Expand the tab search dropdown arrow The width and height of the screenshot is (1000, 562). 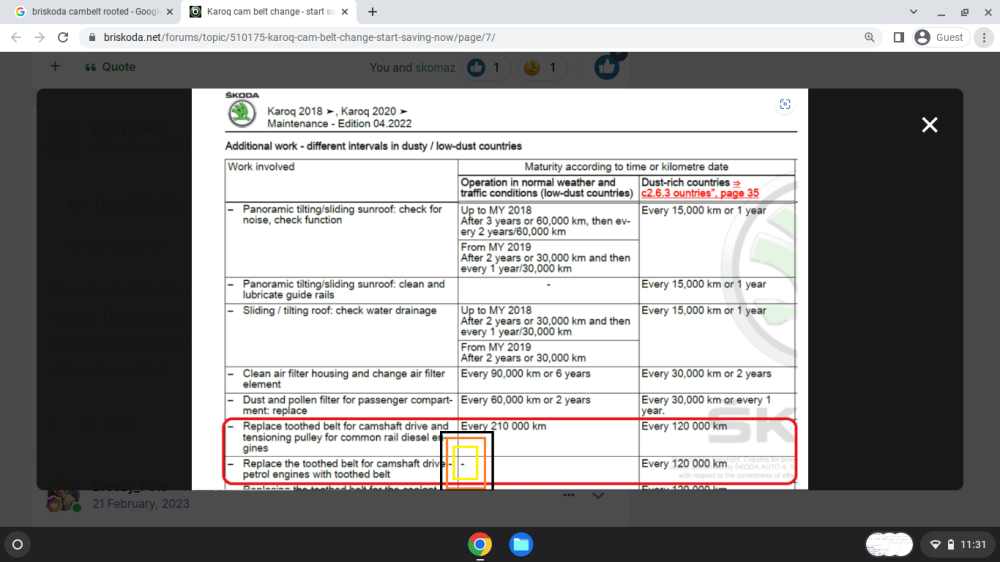(913, 11)
